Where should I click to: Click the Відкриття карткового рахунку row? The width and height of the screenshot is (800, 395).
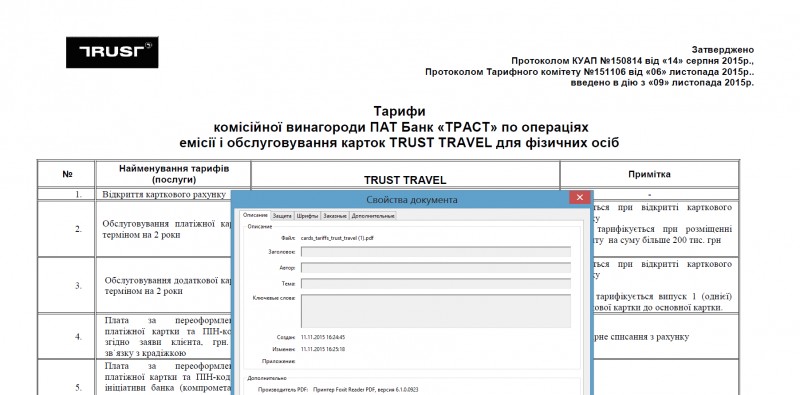coord(163,194)
